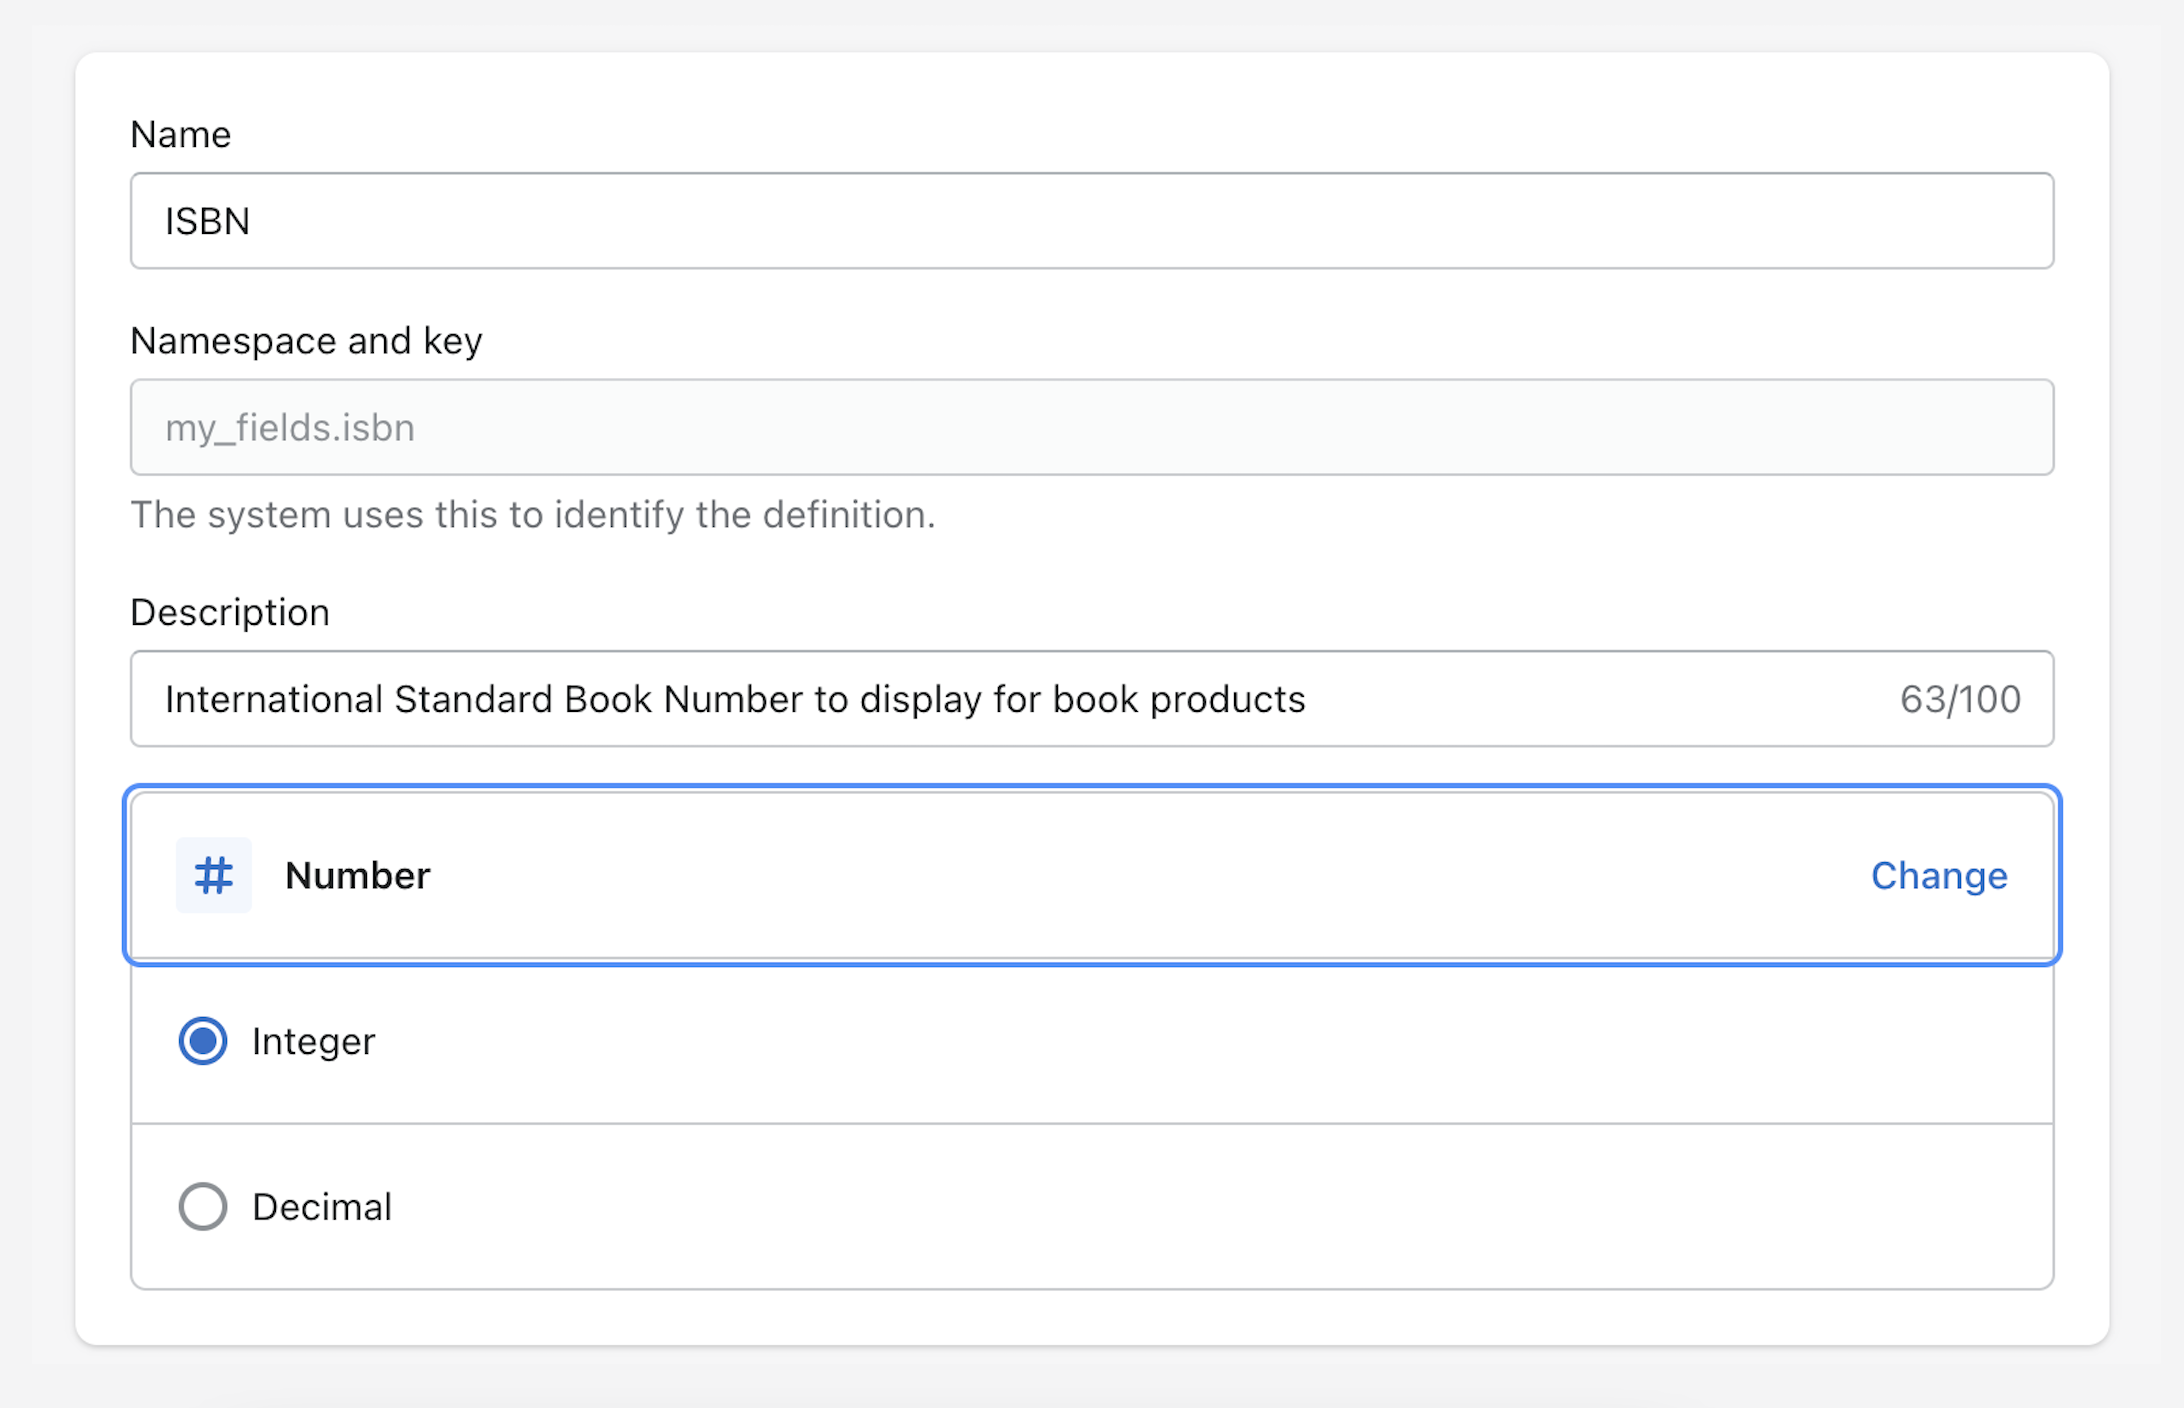Viewport: 2184px width, 1408px height.
Task: Click the bold Number type heading
Action: coord(357,875)
